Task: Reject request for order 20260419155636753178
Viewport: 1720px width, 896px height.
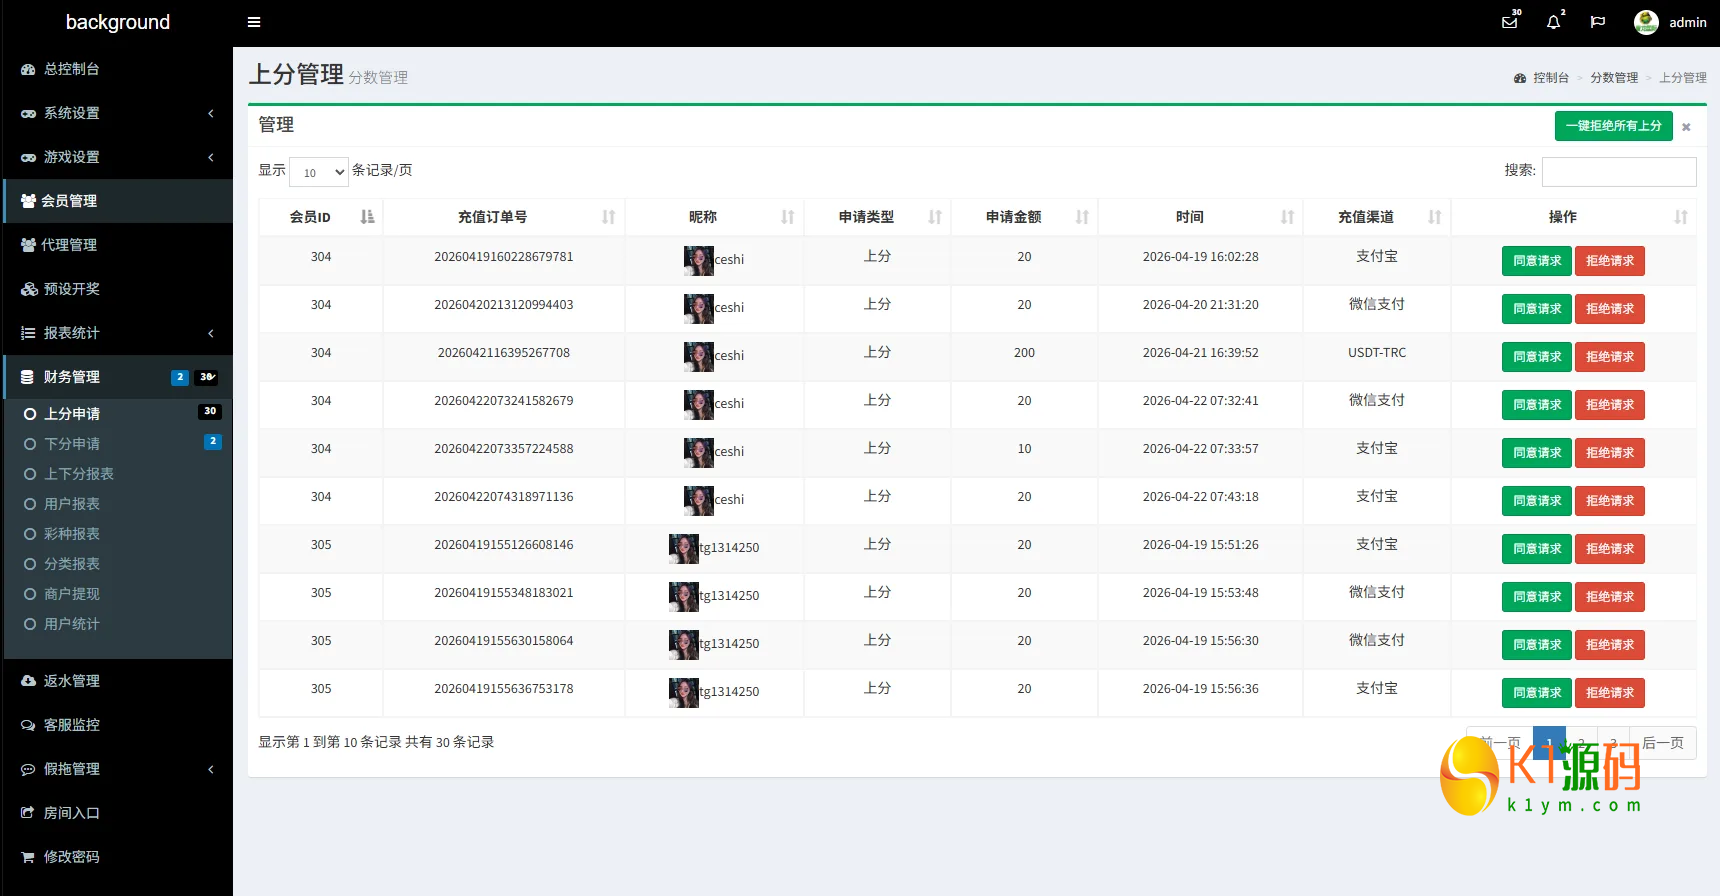Action: tap(1609, 693)
